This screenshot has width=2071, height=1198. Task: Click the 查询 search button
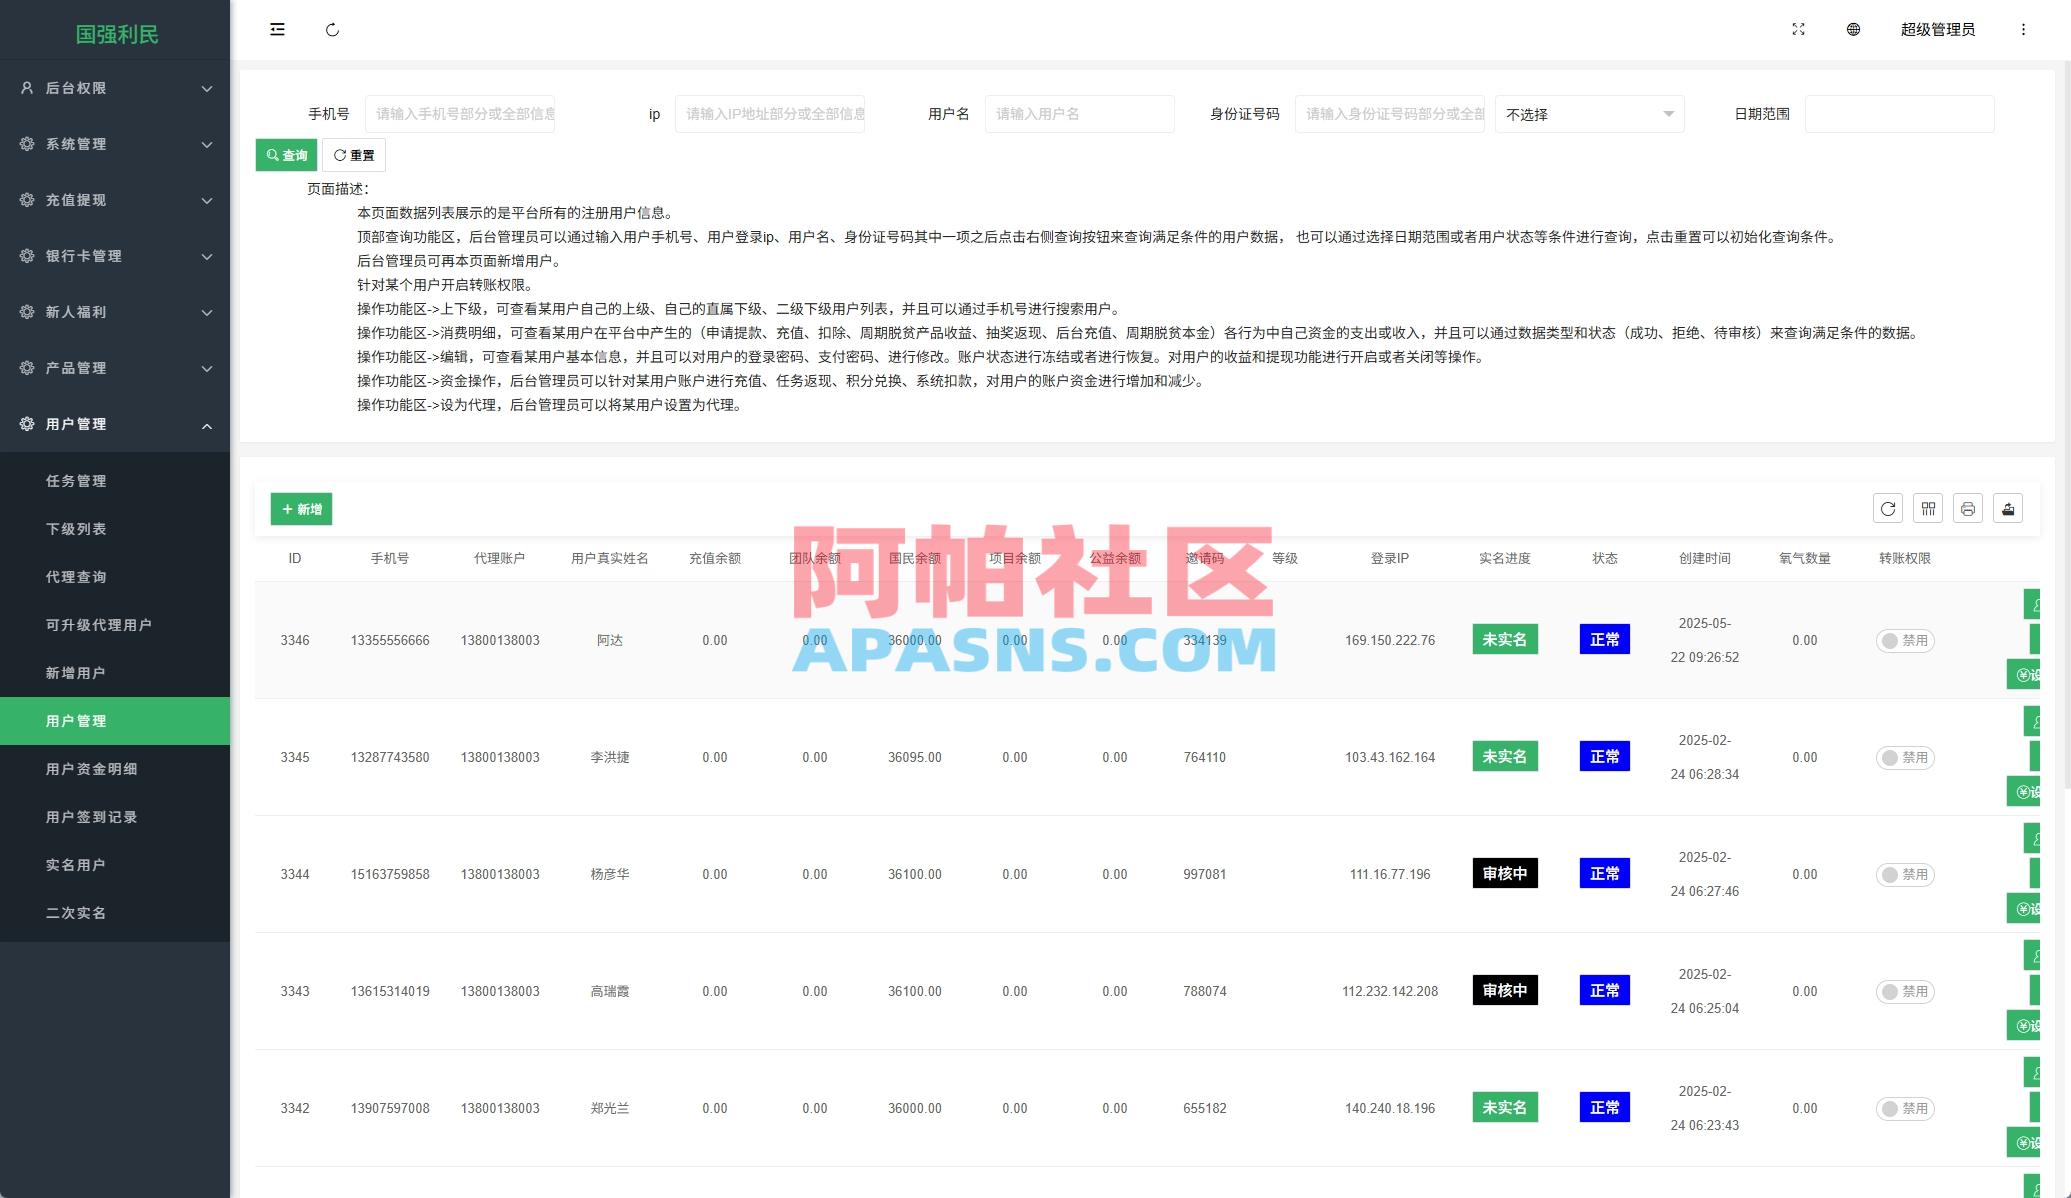(286, 154)
